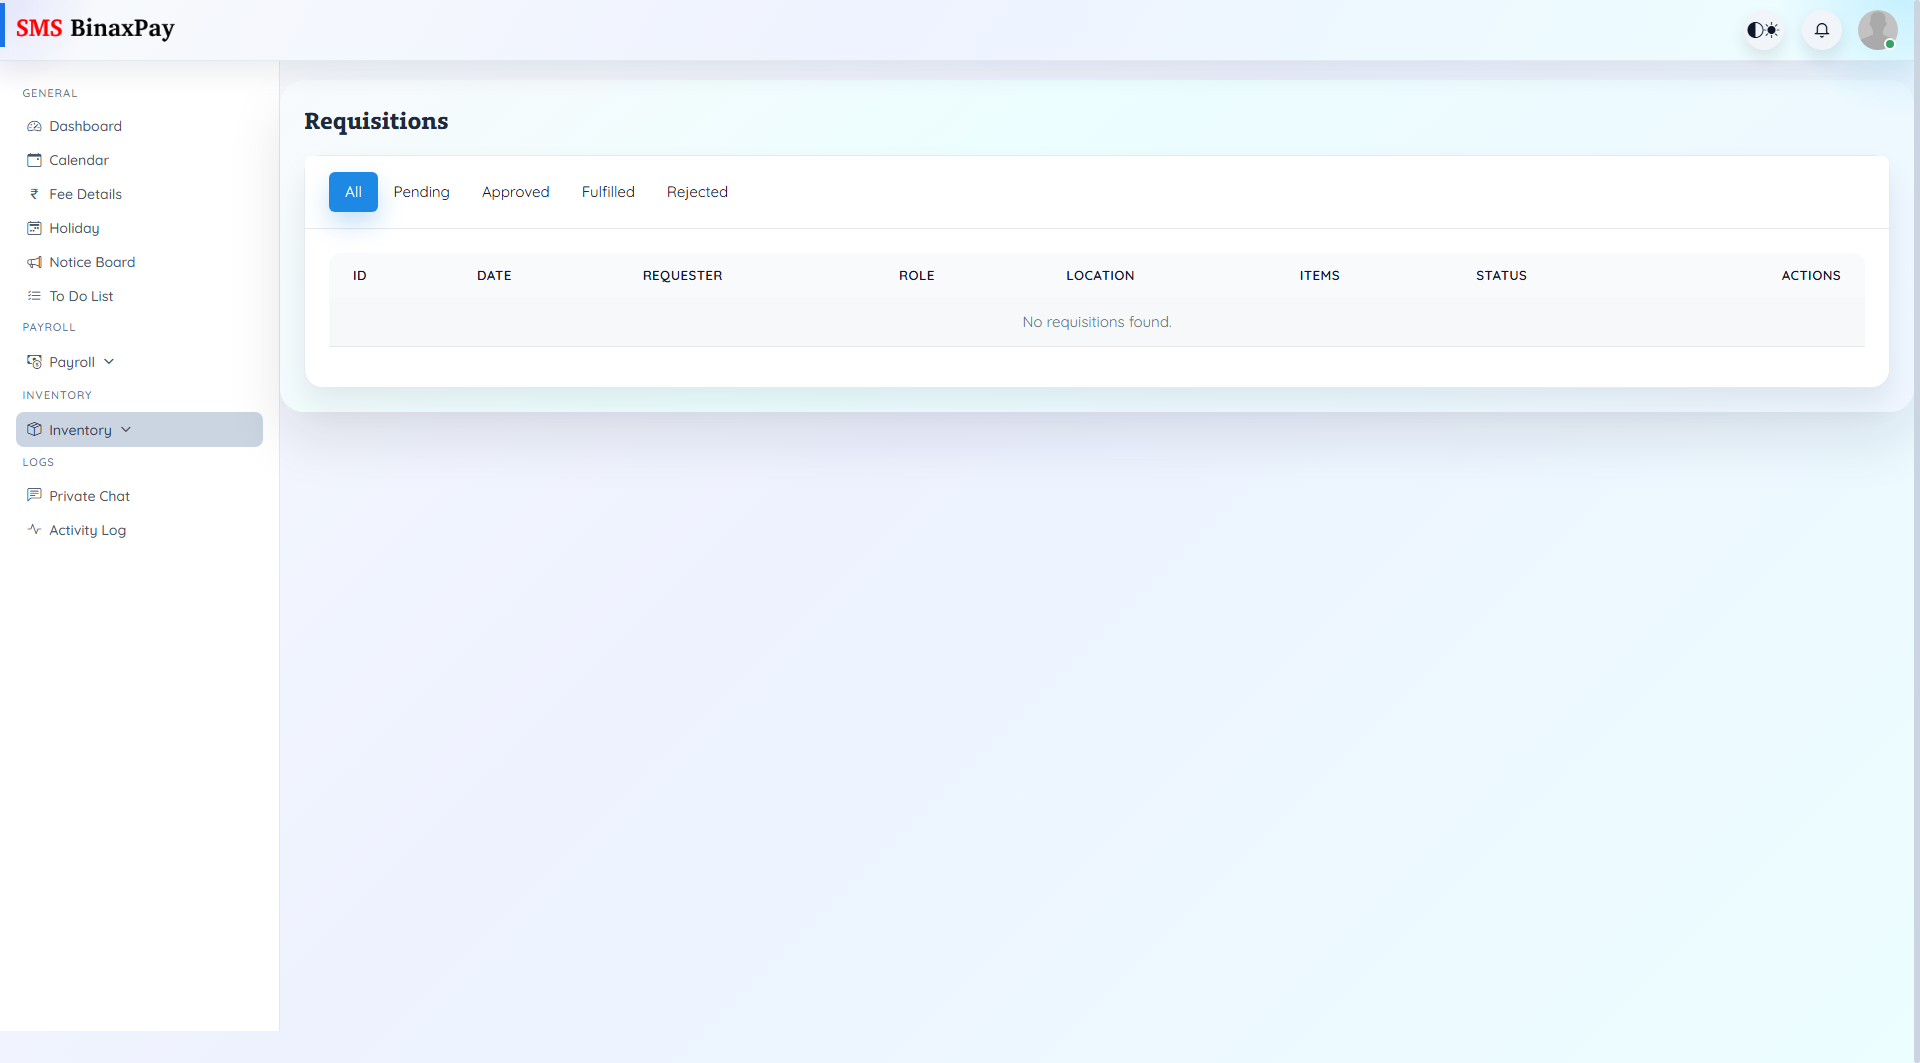
Task: View the Activity Log
Action: 87,529
